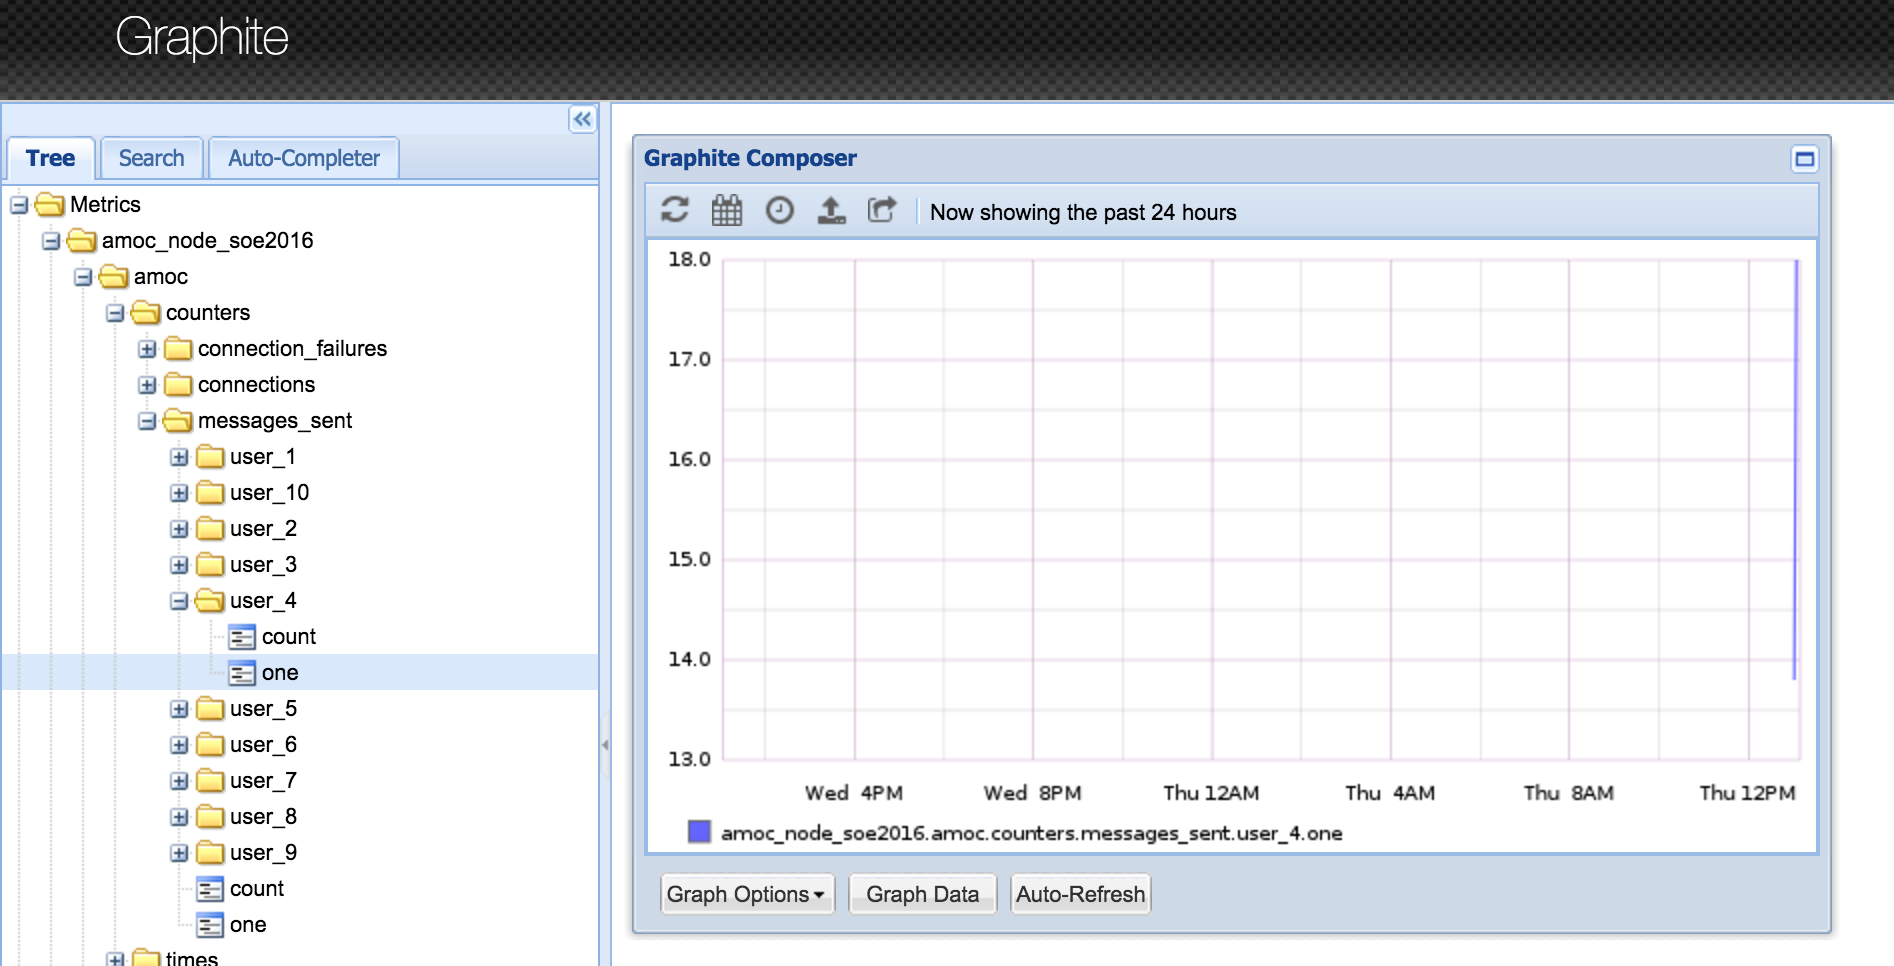
Task: Click the 'Now showing the past 24 hours' text
Action: pos(1083,212)
